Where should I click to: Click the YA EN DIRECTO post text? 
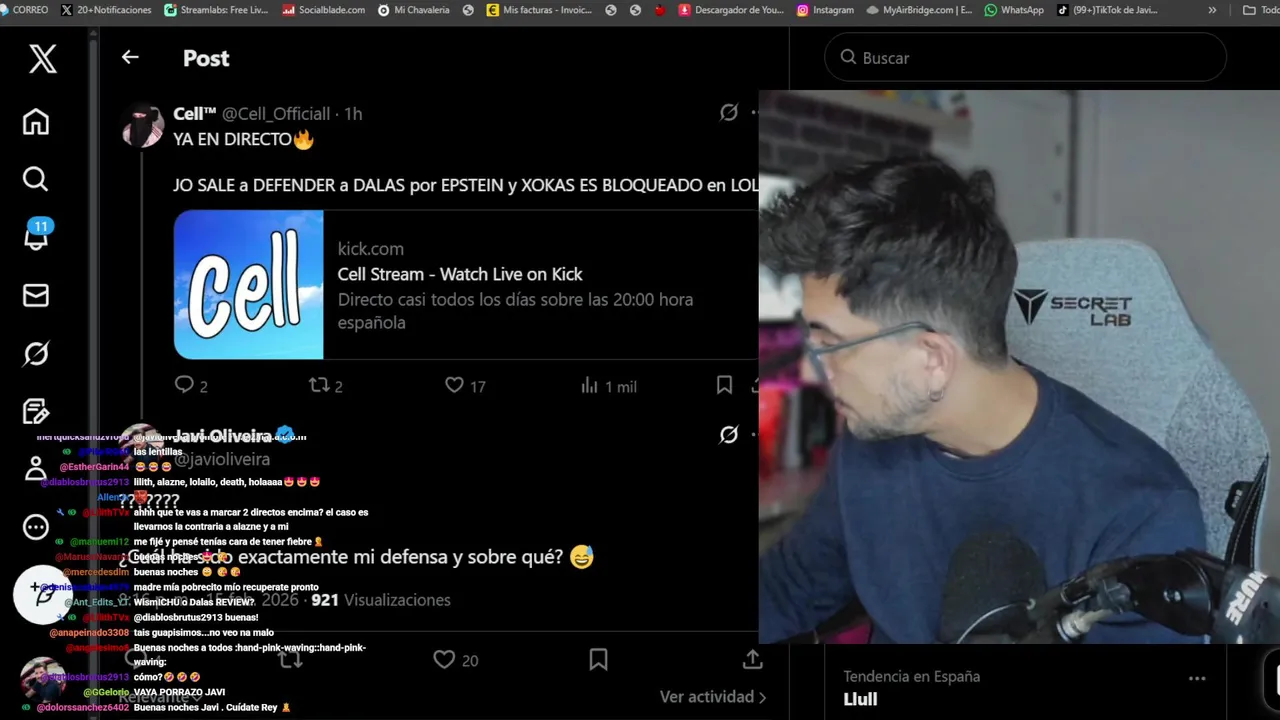click(243, 140)
